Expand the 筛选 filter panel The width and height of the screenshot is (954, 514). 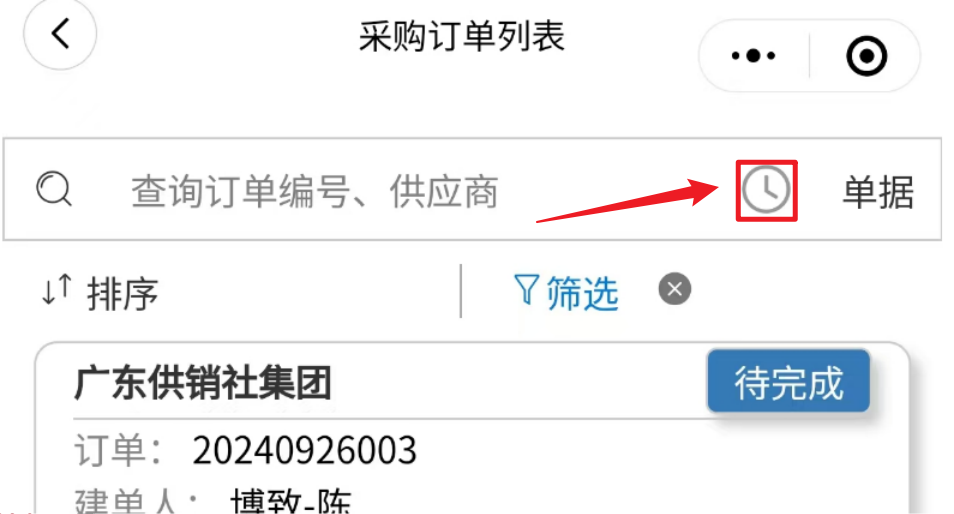(x=582, y=293)
